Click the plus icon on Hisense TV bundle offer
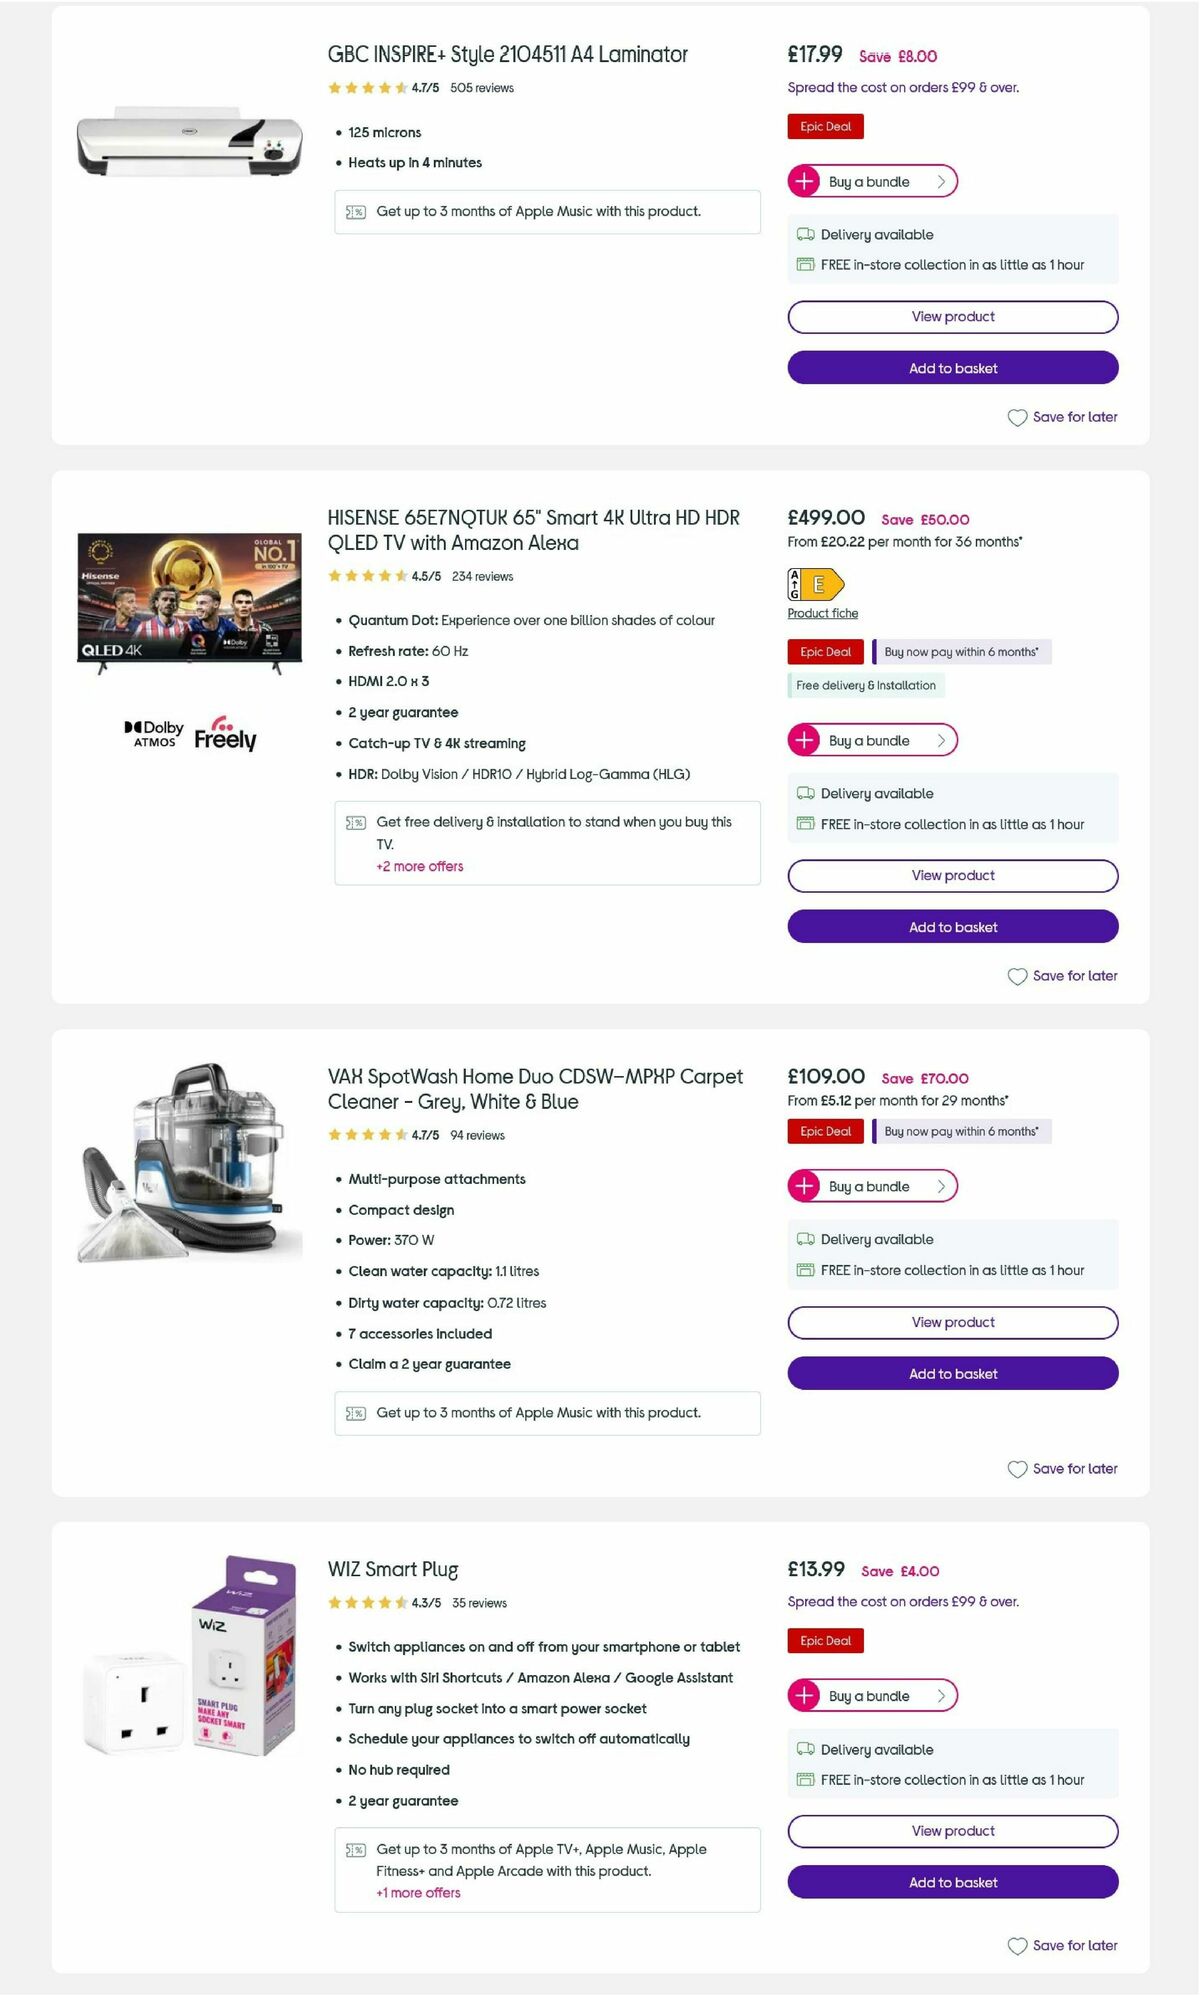 pos(803,740)
